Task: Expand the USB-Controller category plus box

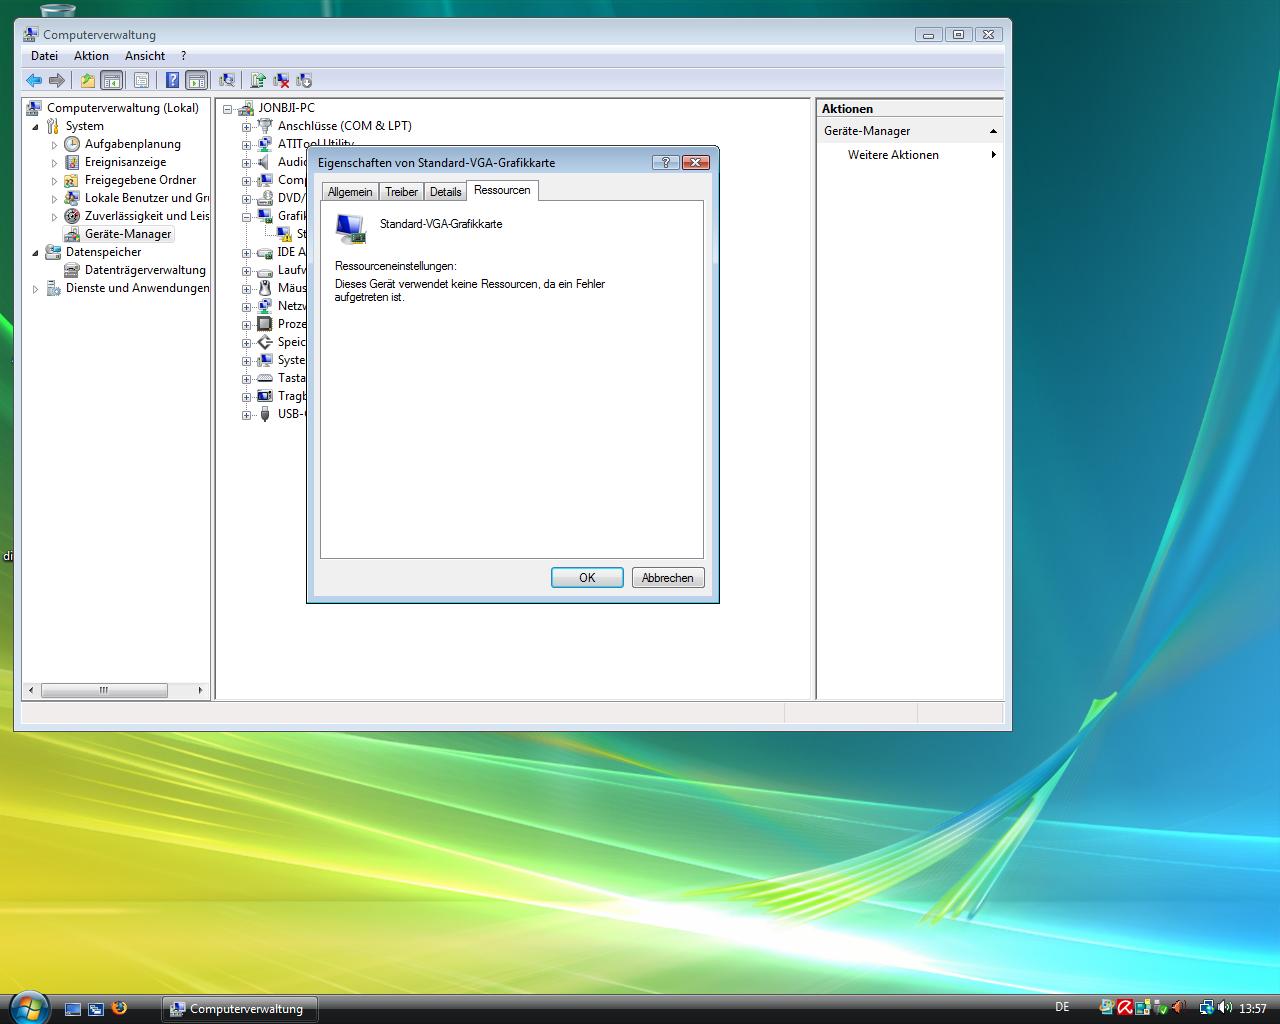Action: pos(246,415)
